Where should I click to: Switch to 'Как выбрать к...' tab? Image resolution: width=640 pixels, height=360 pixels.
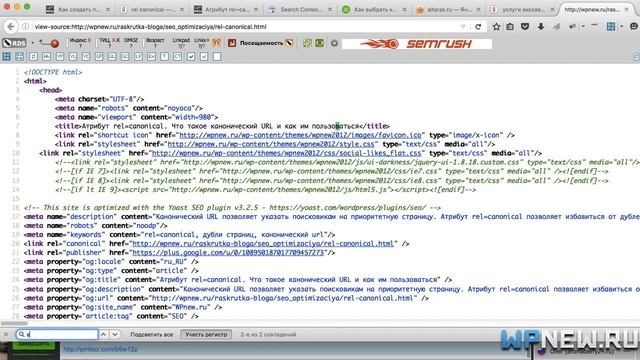pyautogui.click(x=373, y=9)
